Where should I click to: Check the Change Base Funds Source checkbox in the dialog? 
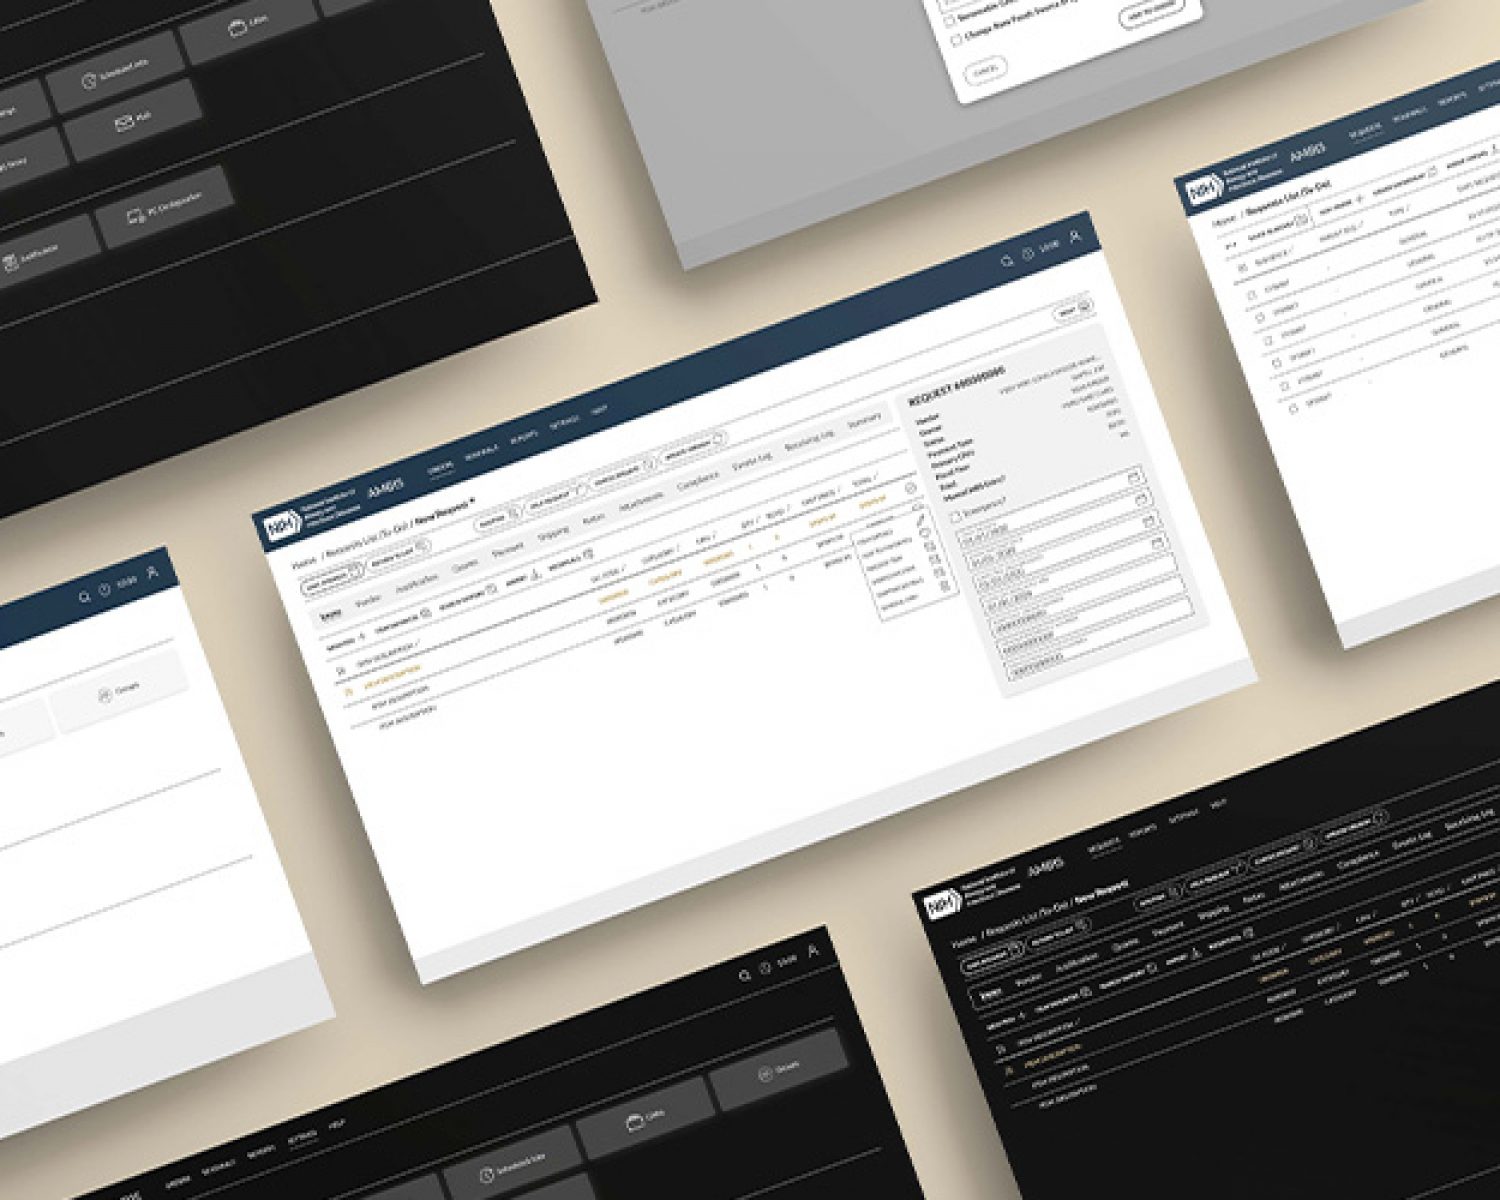point(956,39)
